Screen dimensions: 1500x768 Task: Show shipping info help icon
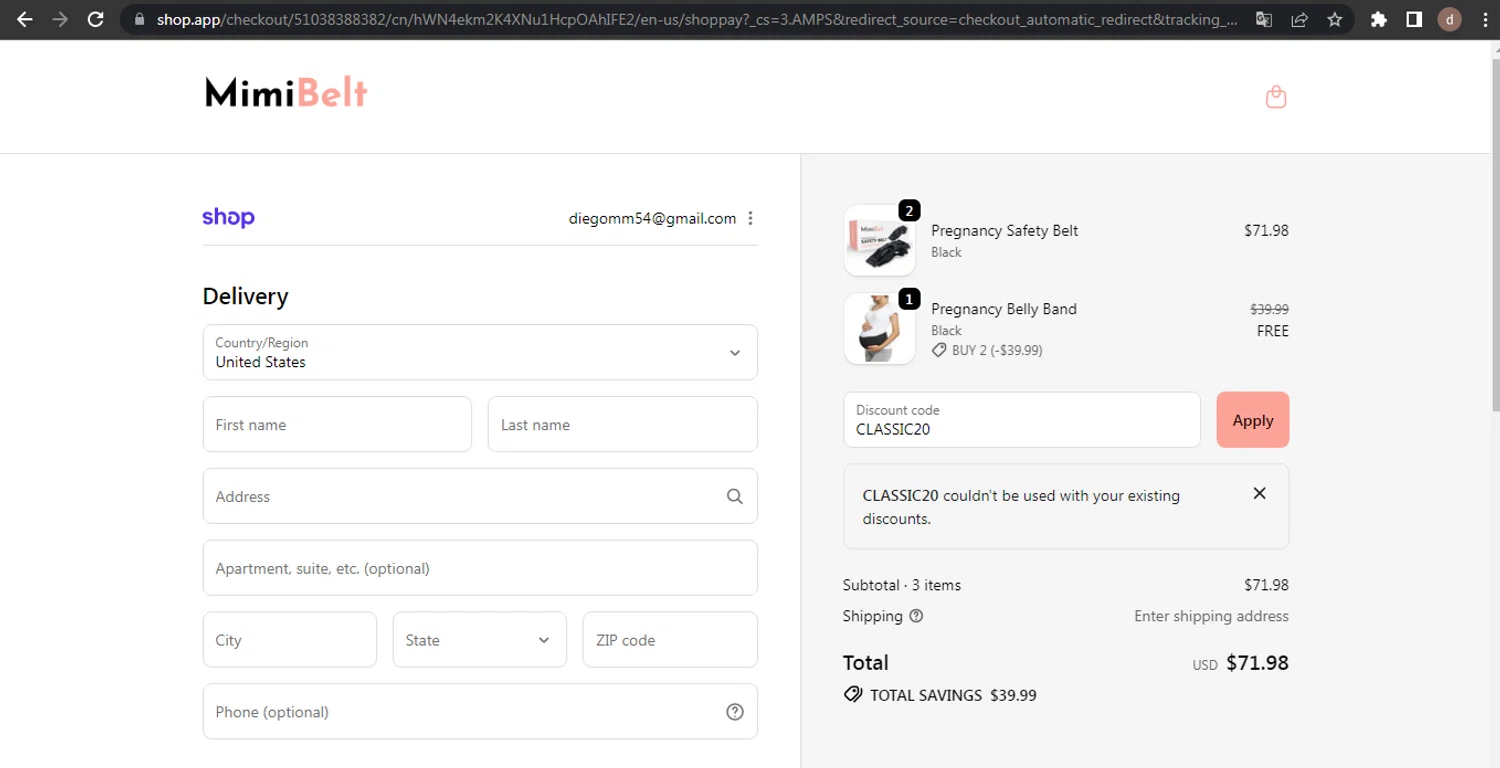coord(916,616)
